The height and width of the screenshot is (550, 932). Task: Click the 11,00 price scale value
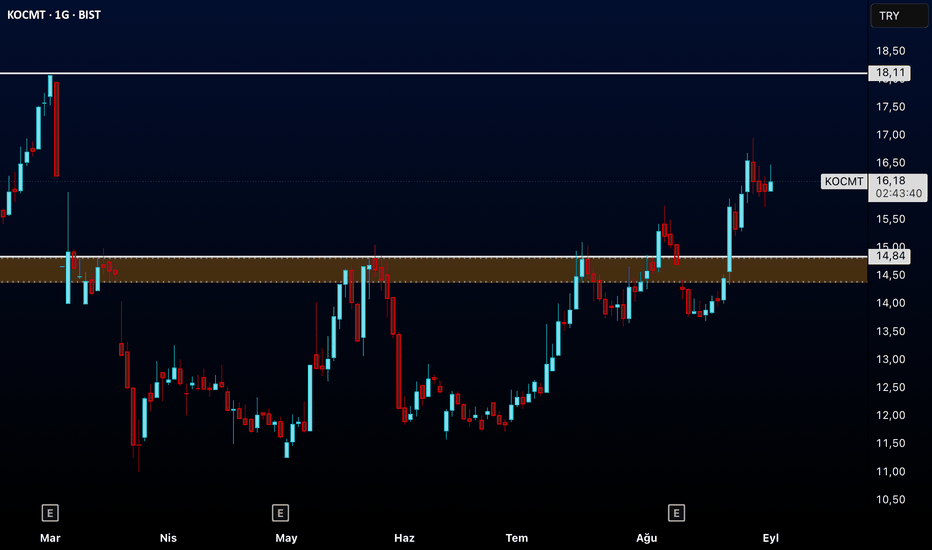[890, 472]
